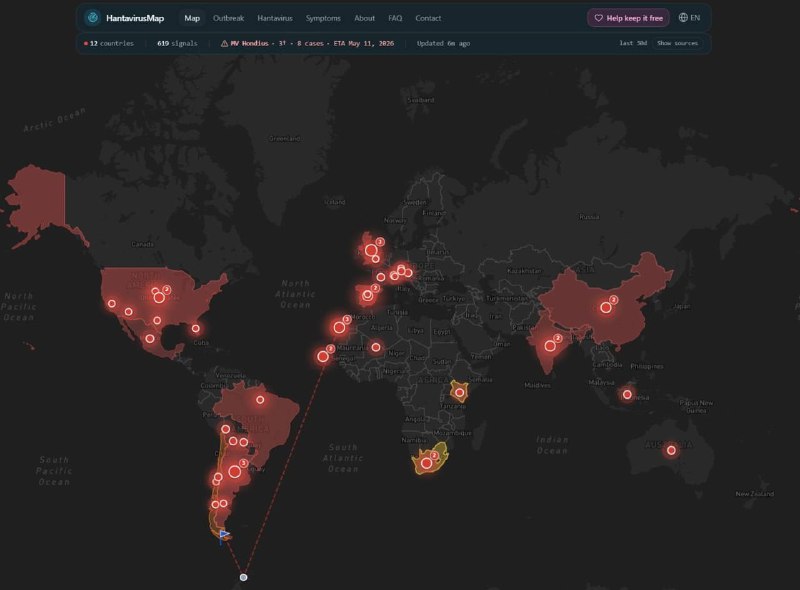Select the India cluster marker

[x=550, y=346]
